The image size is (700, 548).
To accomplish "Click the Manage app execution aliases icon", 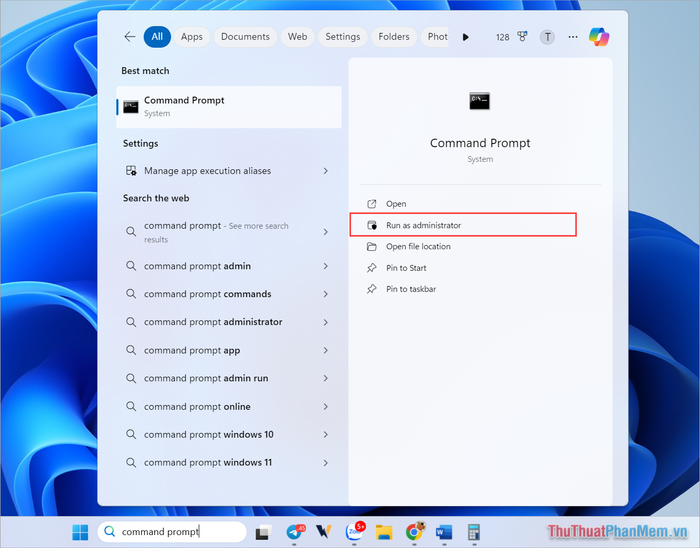I will point(131,171).
